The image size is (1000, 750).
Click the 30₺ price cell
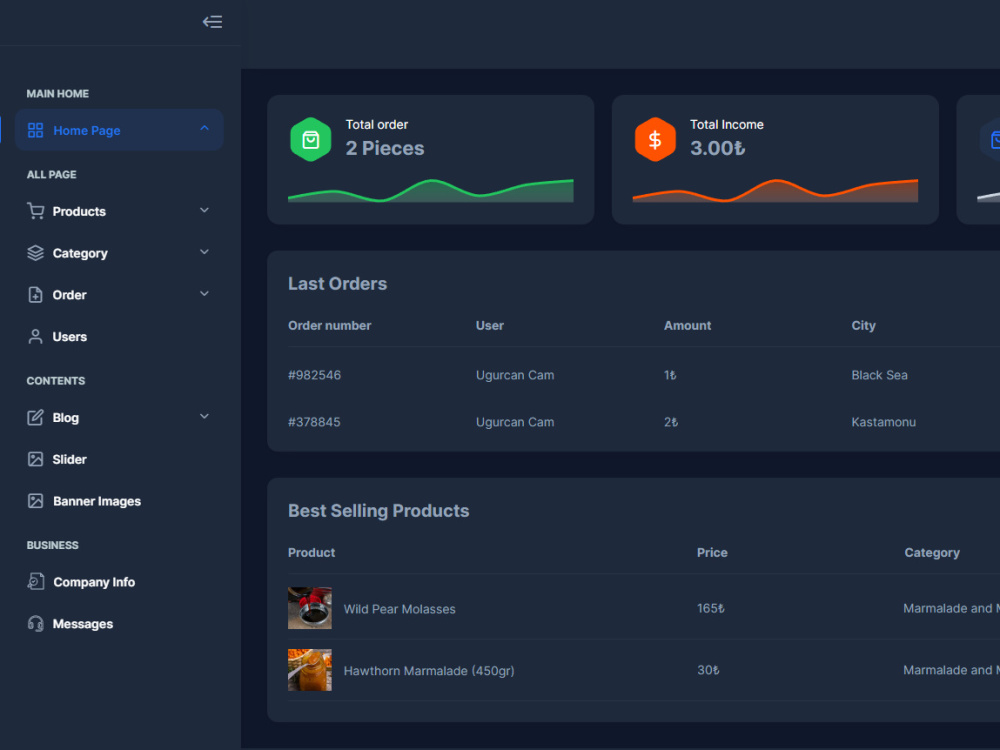(708, 670)
